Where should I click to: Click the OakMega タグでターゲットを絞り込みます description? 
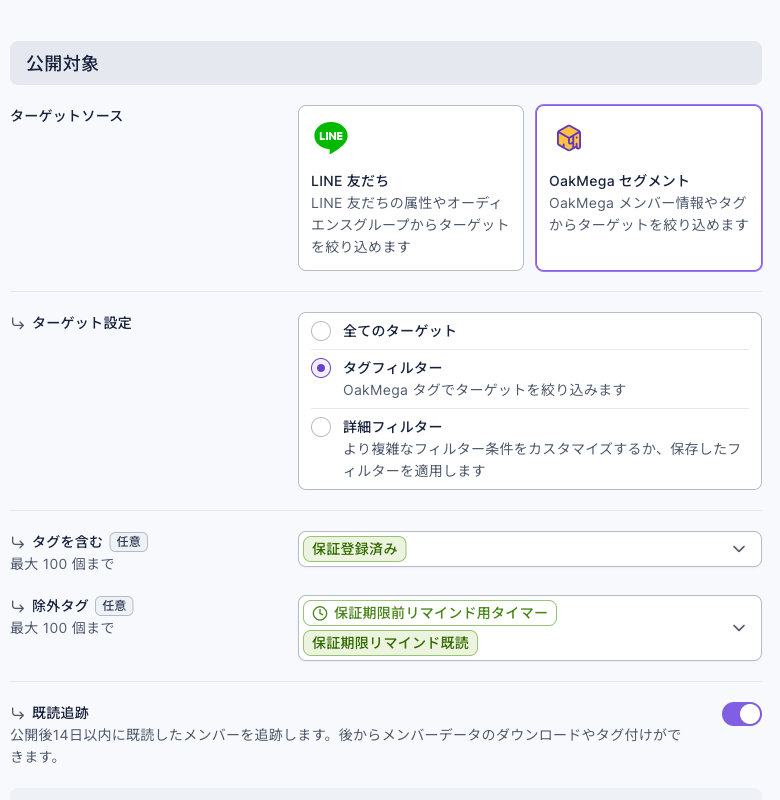[484, 390]
